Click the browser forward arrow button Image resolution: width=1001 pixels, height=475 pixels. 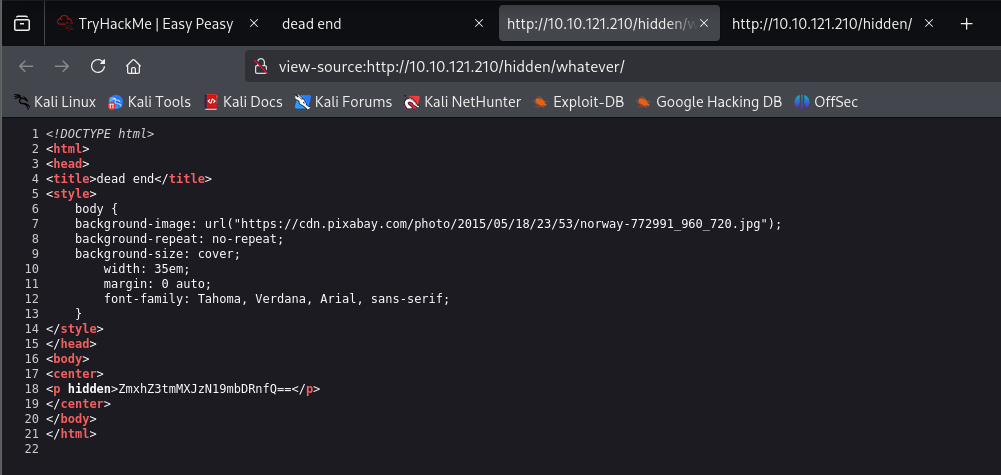point(62,66)
